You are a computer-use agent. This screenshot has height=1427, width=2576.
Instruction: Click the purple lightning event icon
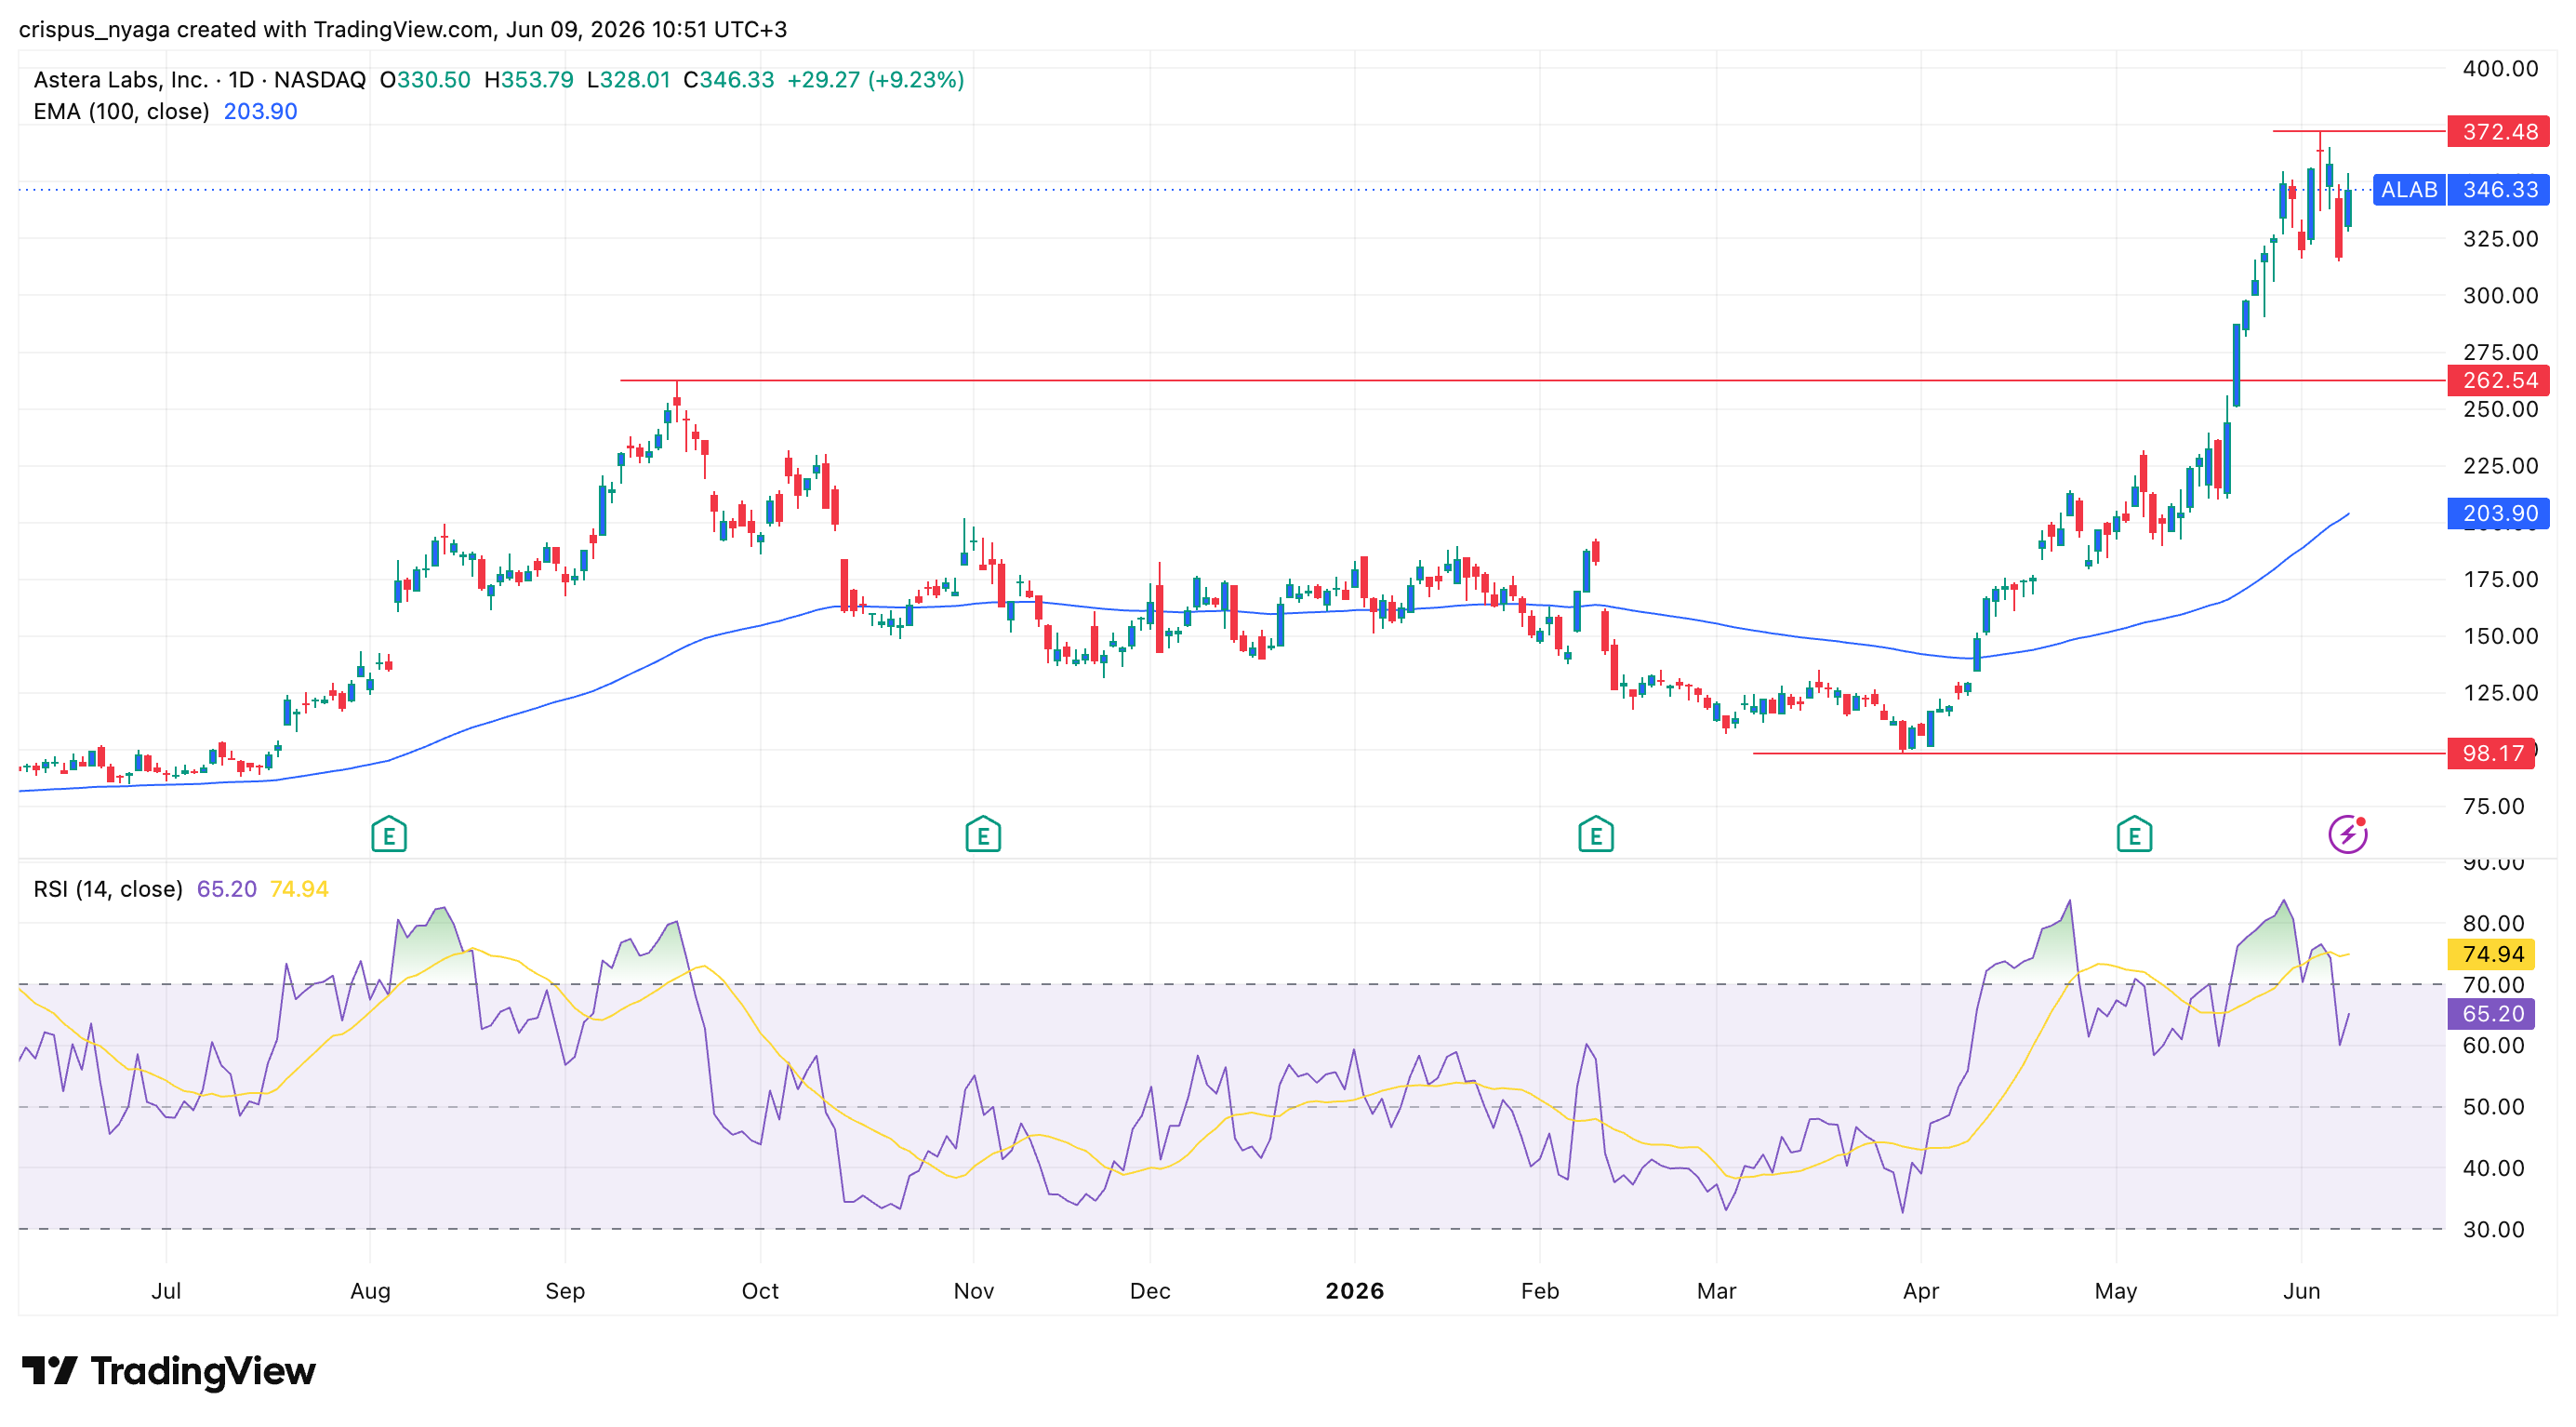2347,834
